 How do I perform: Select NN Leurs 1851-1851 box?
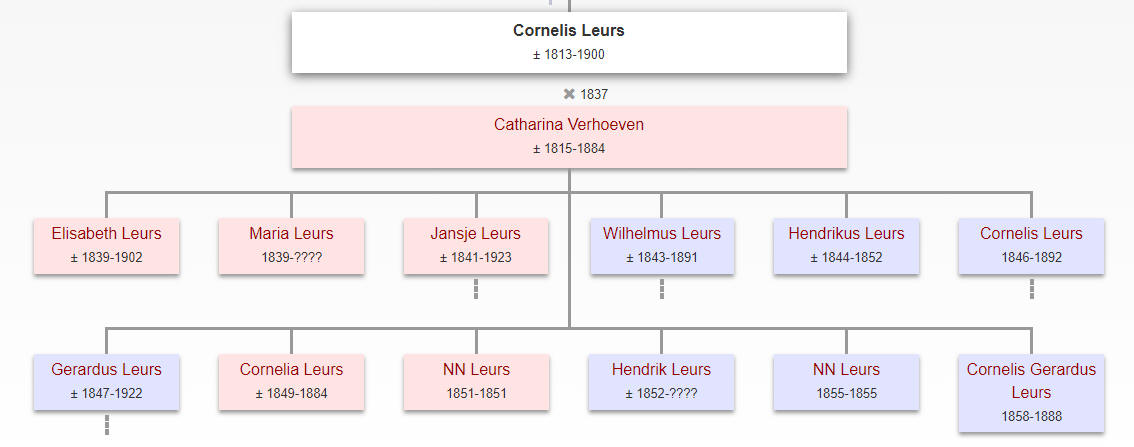coord(476,382)
